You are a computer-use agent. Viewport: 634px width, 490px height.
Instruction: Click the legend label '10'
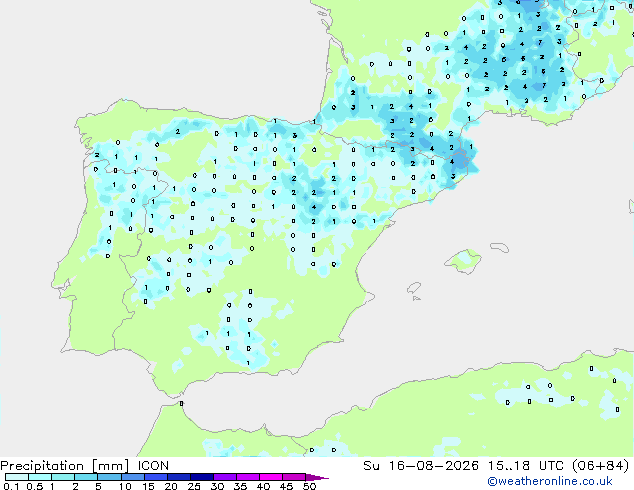pyautogui.click(x=125, y=486)
